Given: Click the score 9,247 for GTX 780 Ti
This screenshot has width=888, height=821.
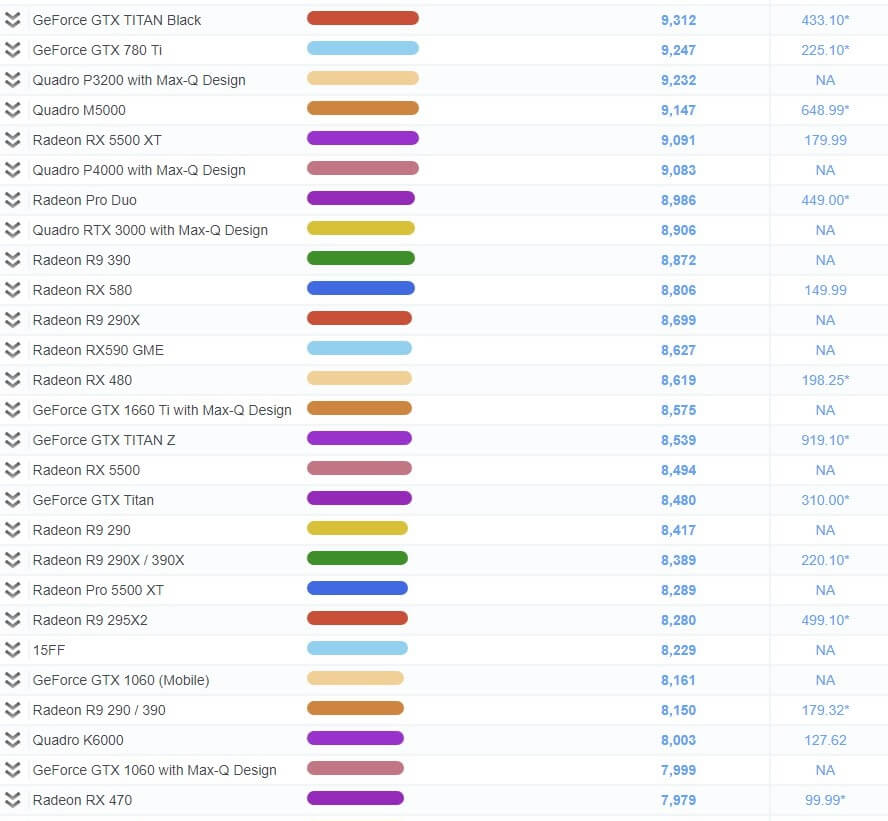Looking at the screenshot, I should [678, 50].
